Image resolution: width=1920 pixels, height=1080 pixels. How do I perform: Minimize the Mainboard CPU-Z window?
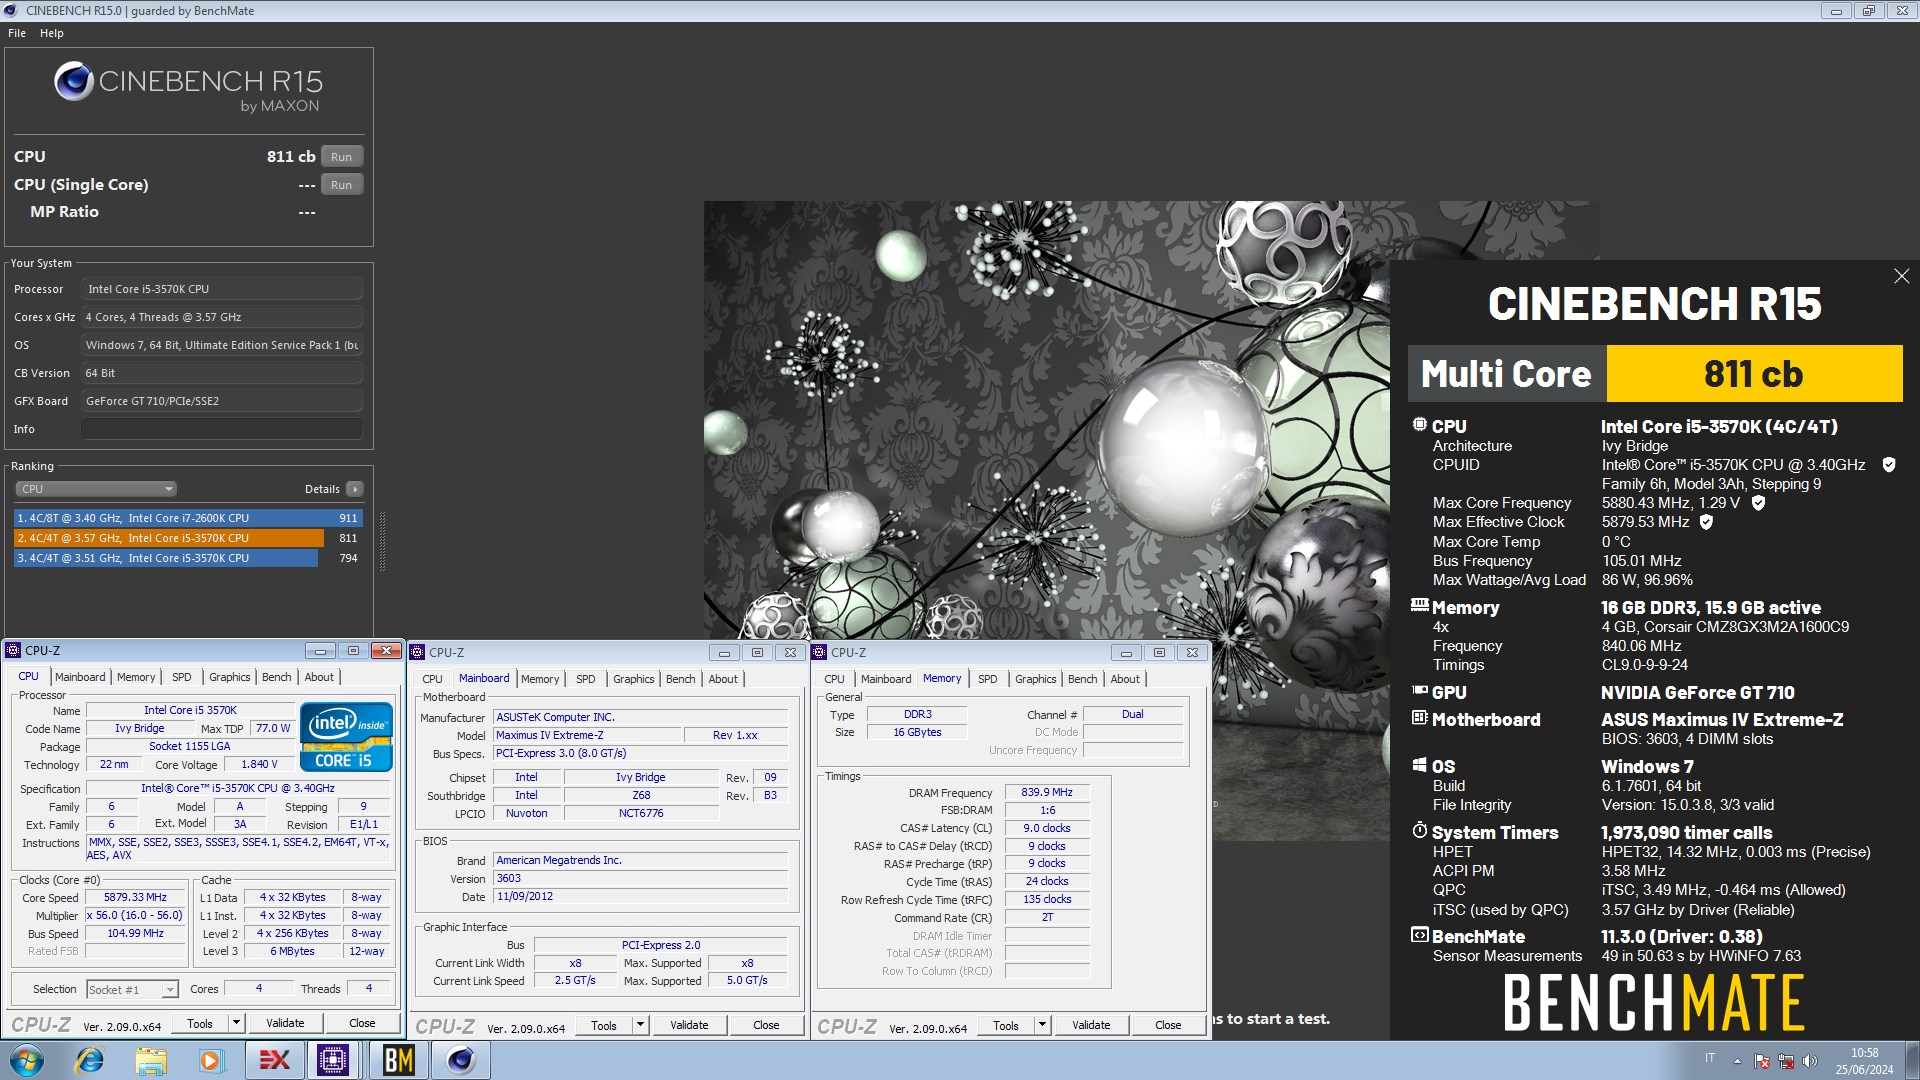(x=724, y=652)
